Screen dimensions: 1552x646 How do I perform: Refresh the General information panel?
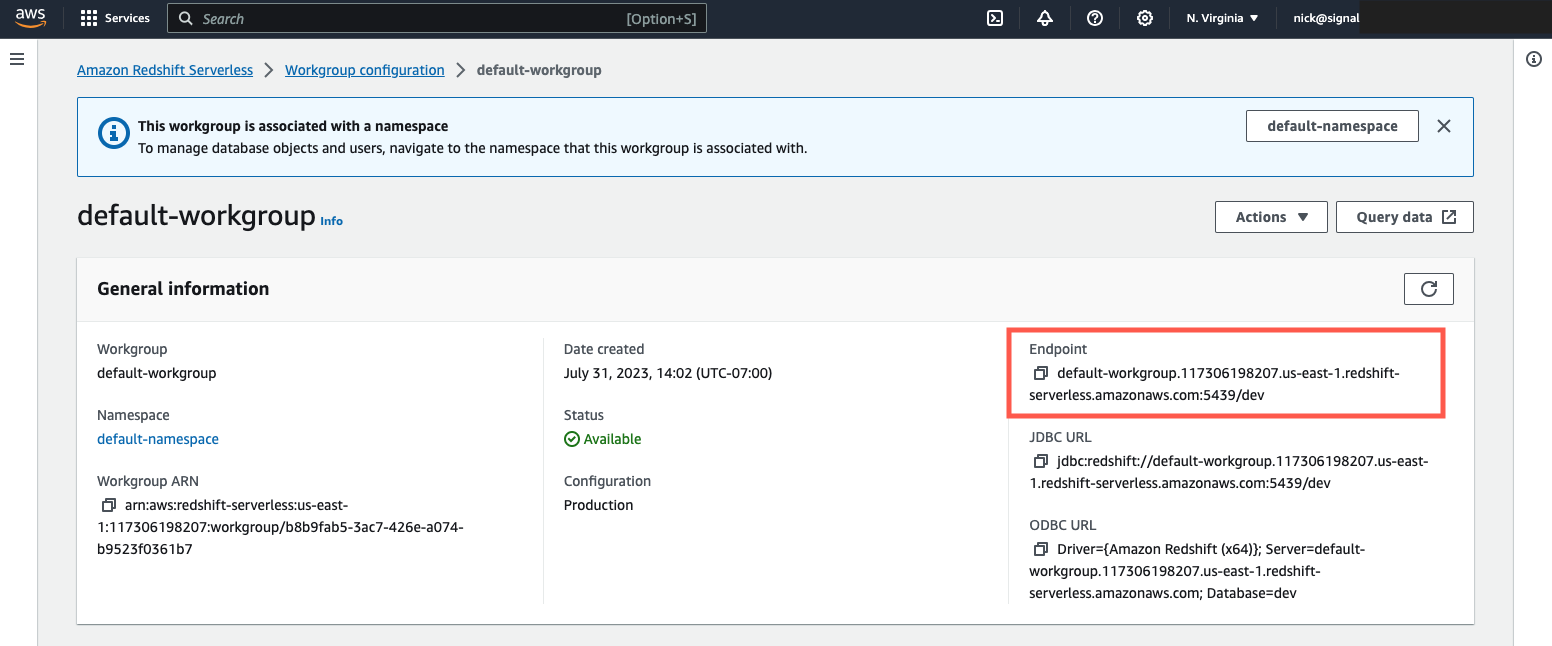pos(1428,288)
